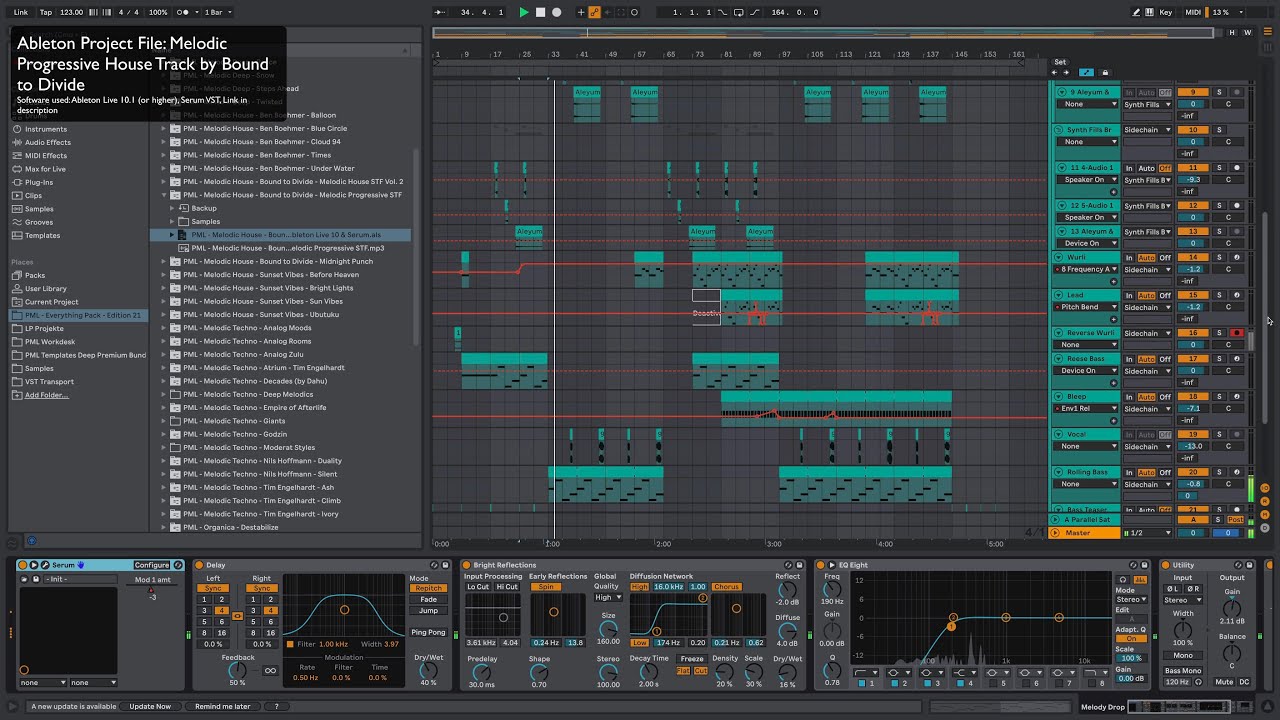Screen dimensions: 1280x720
Task: Select Plug-Ins category in browser
Action: [39, 182]
